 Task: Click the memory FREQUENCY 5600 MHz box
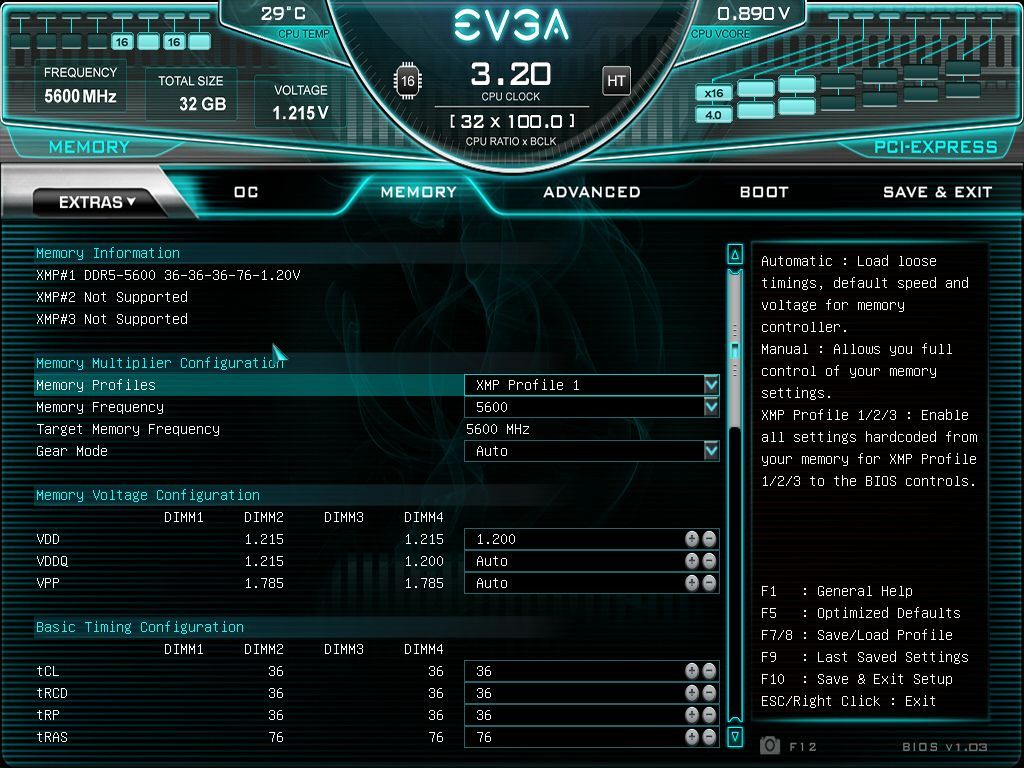[x=80, y=86]
